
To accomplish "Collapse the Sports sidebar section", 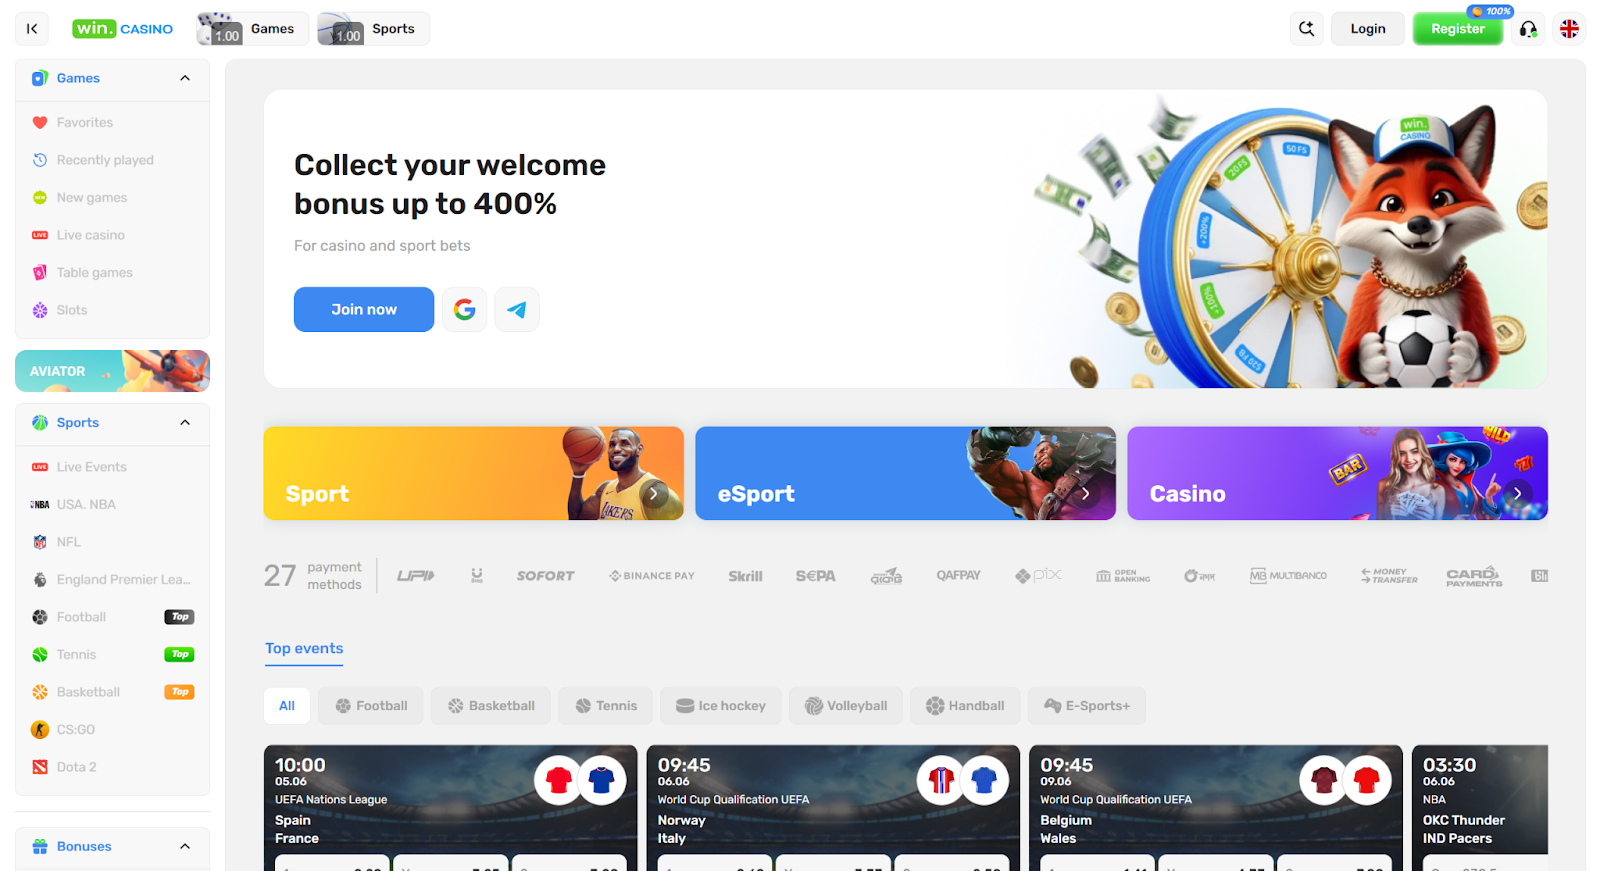I will (x=185, y=423).
